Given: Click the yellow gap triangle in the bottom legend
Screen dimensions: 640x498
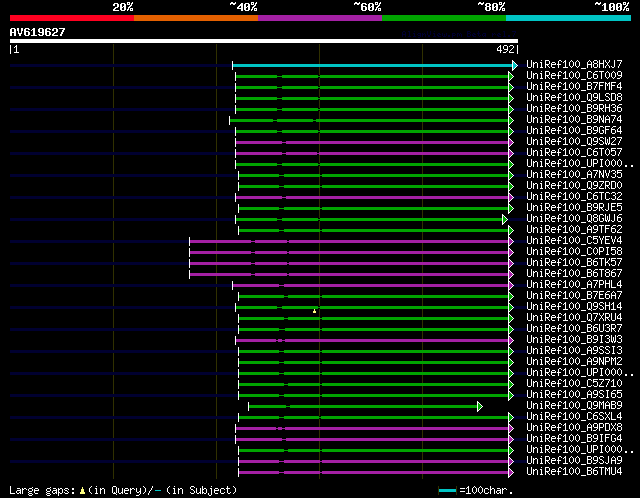Looking at the screenshot, I should coord(82,490).
